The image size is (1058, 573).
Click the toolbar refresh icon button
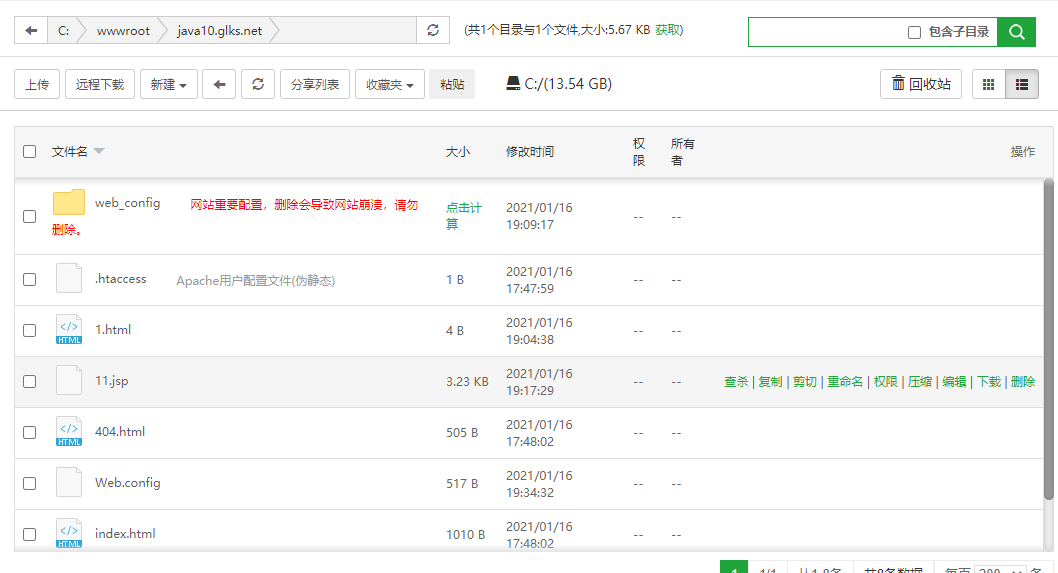pos(258,84)
